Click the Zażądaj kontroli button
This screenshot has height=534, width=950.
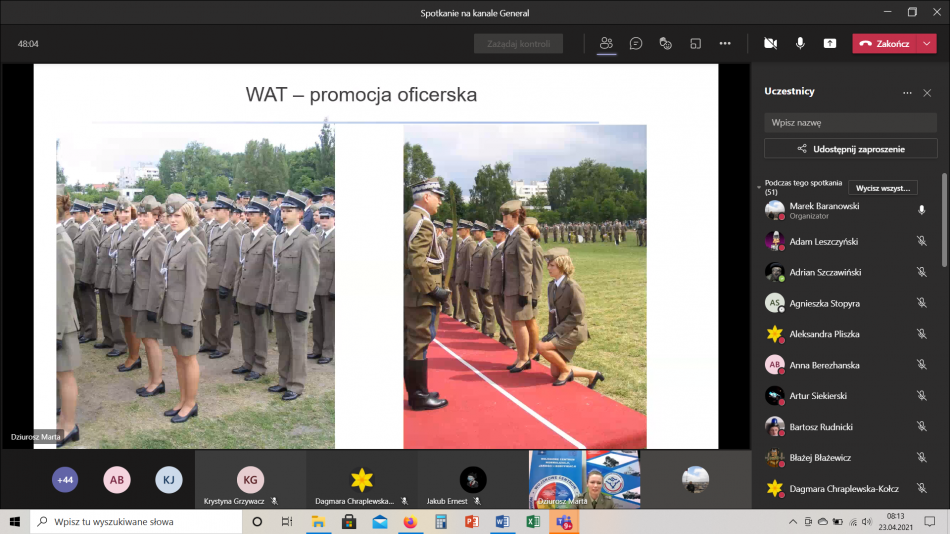[518, 44]
